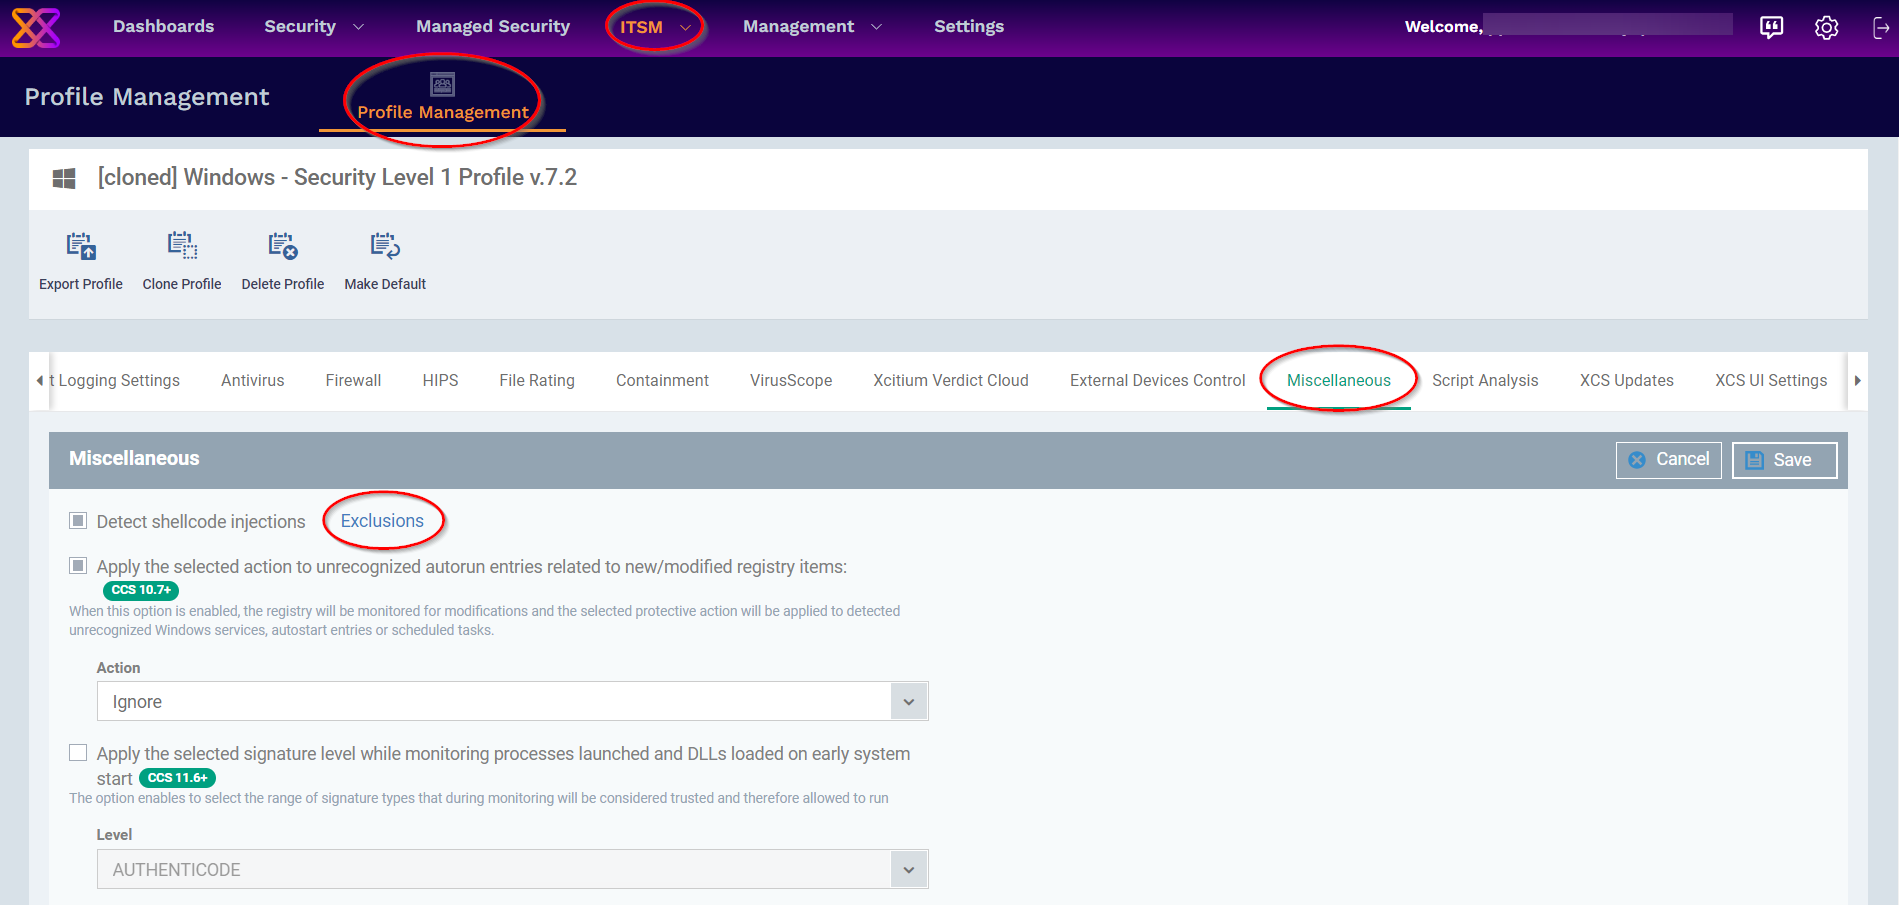The image size is (1899, 905).
Task: Open the feedback chat icon
Action: point(1771,27)
